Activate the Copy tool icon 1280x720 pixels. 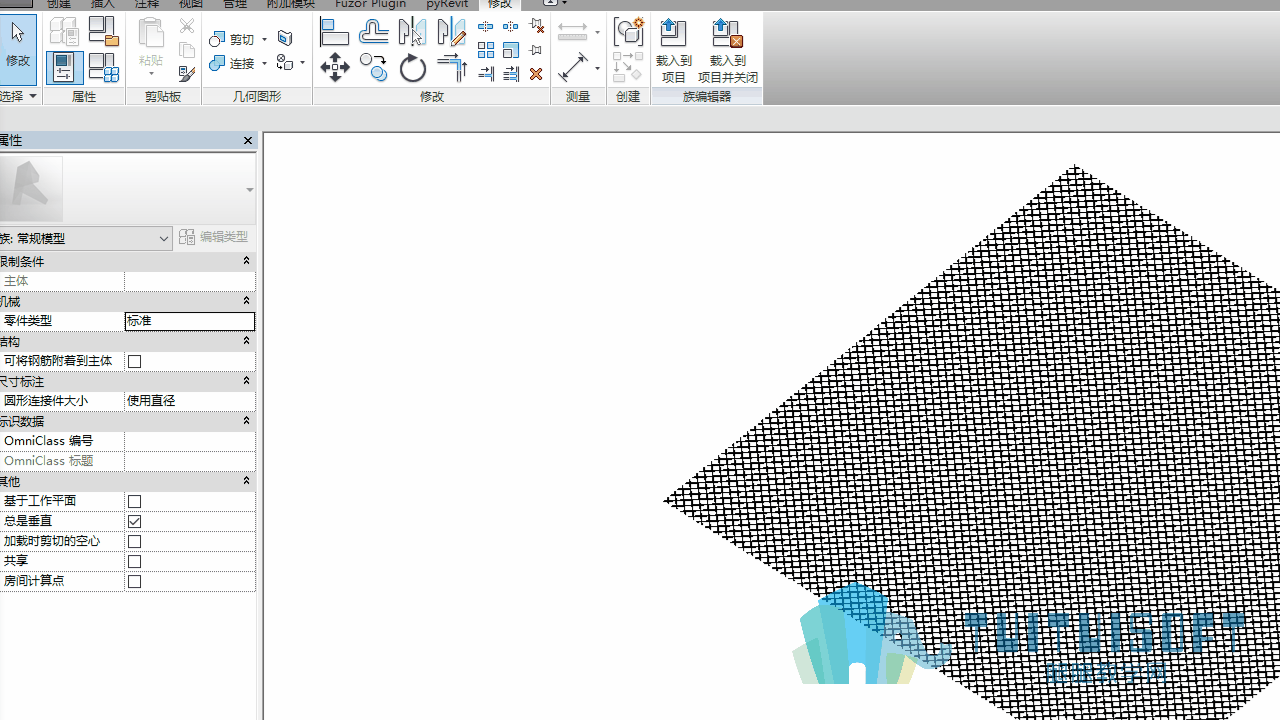tap(373, 68)
